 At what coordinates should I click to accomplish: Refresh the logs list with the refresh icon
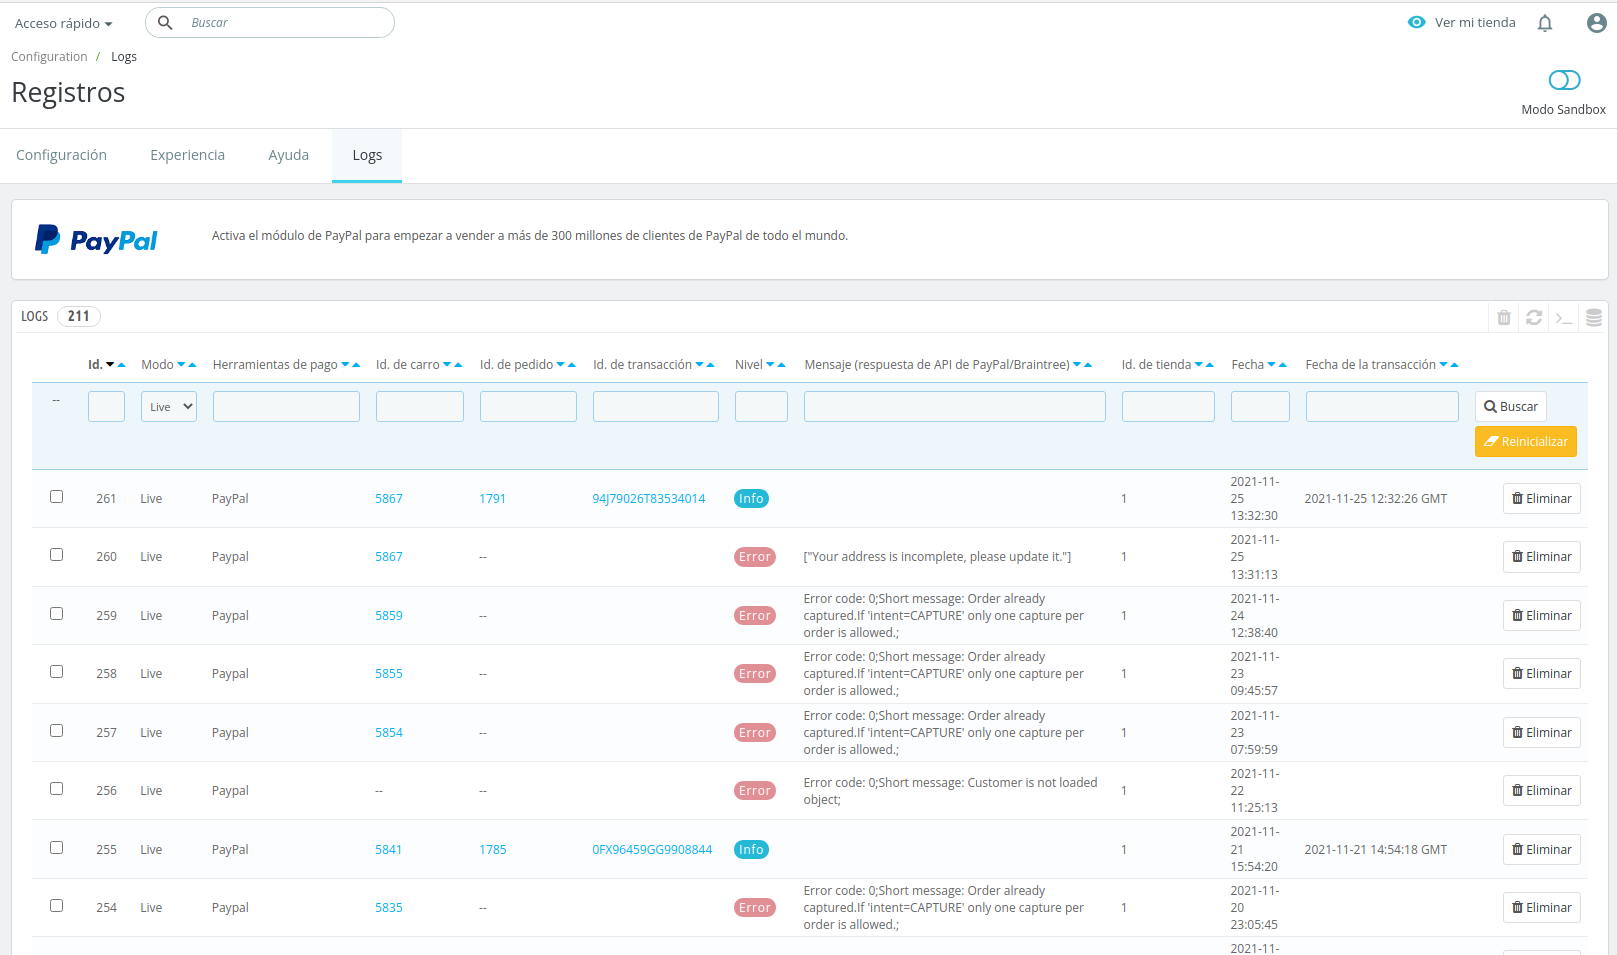tap(1534, 318)
